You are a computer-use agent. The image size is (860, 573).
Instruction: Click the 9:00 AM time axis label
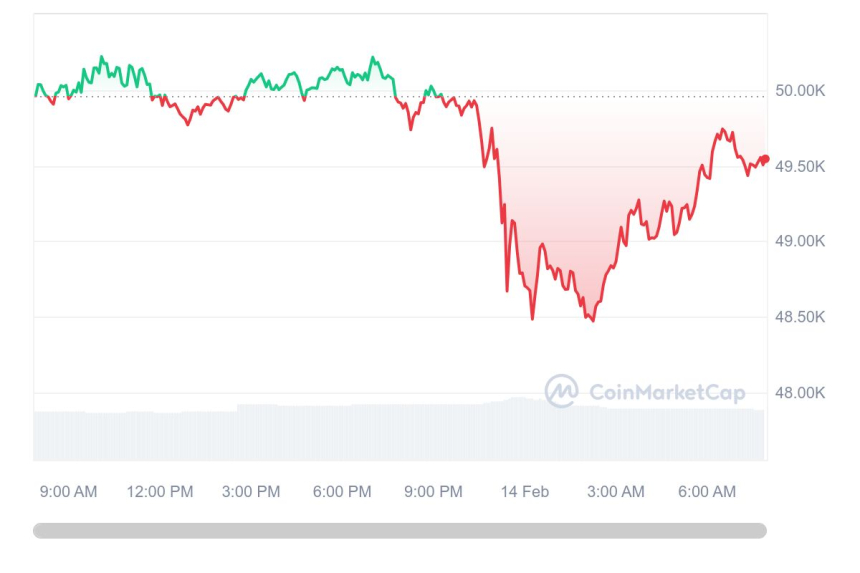[x=69, y=491]
